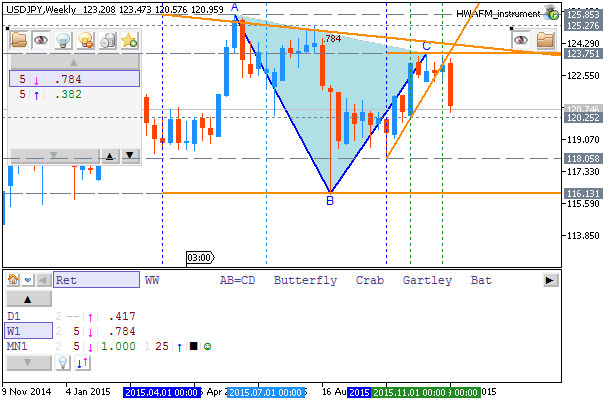Click the 123.751 price label
The image size is (614, 403).
click(583, 54)
